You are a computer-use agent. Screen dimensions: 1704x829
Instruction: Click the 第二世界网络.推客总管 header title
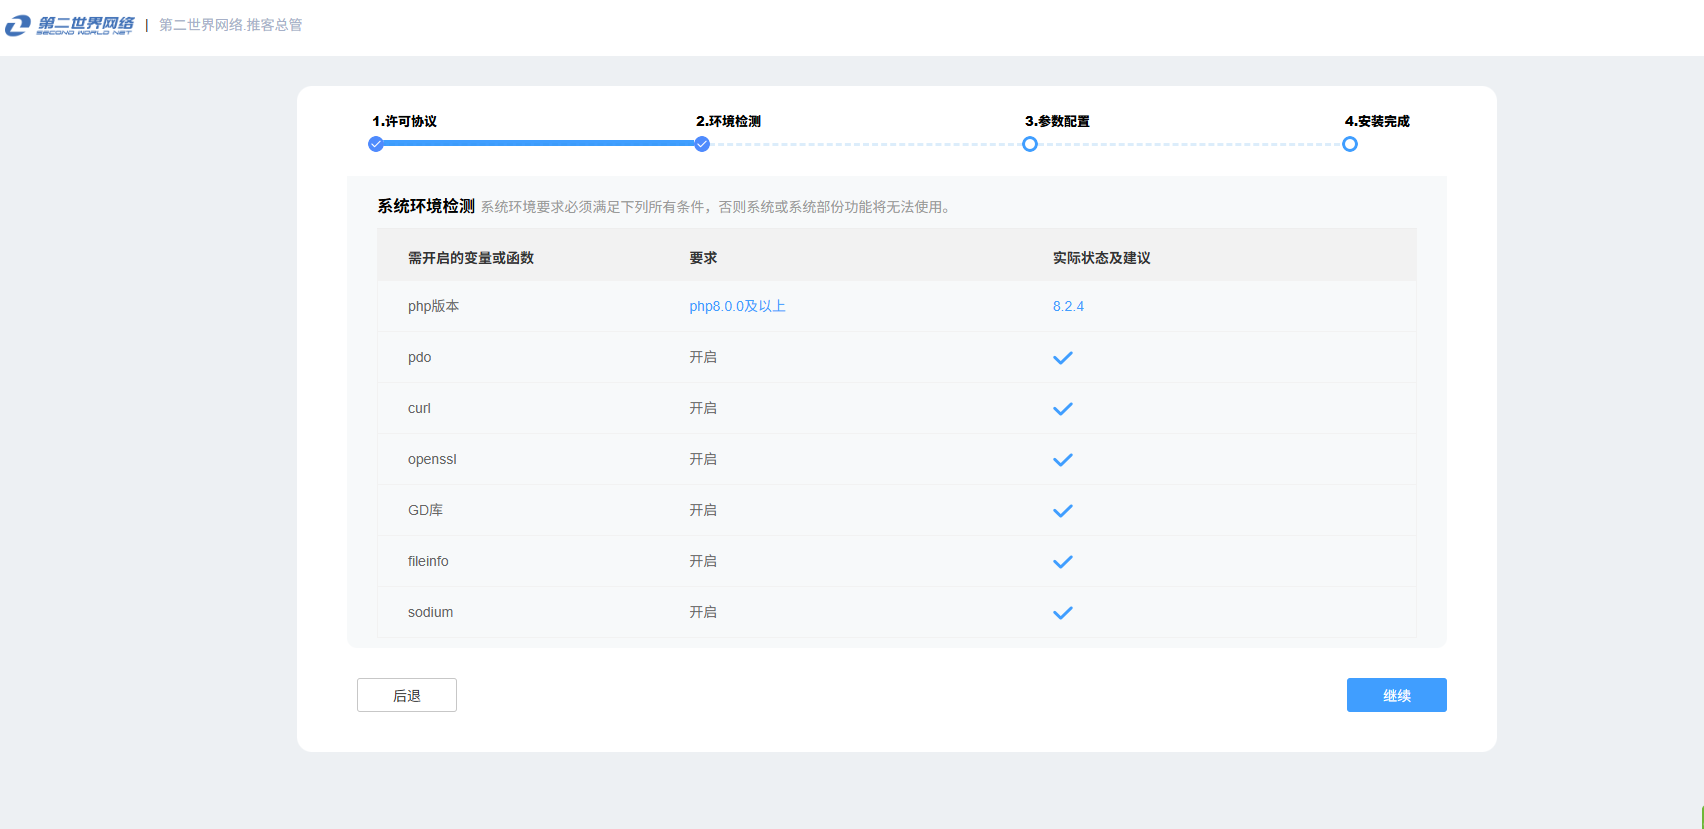coord(231,25)
